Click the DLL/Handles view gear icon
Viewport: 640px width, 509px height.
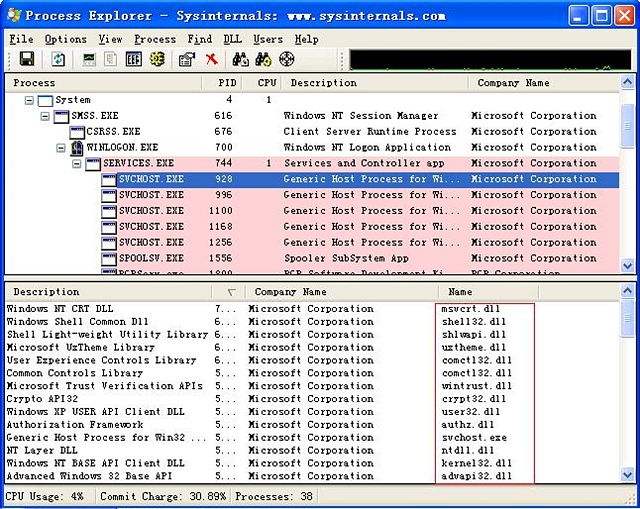157,60
